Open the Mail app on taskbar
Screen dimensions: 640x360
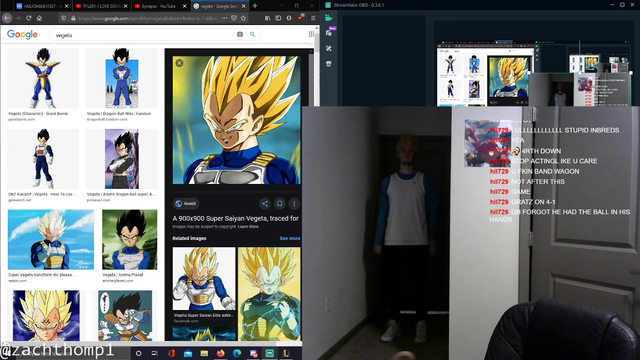click(x=188, y=353)
